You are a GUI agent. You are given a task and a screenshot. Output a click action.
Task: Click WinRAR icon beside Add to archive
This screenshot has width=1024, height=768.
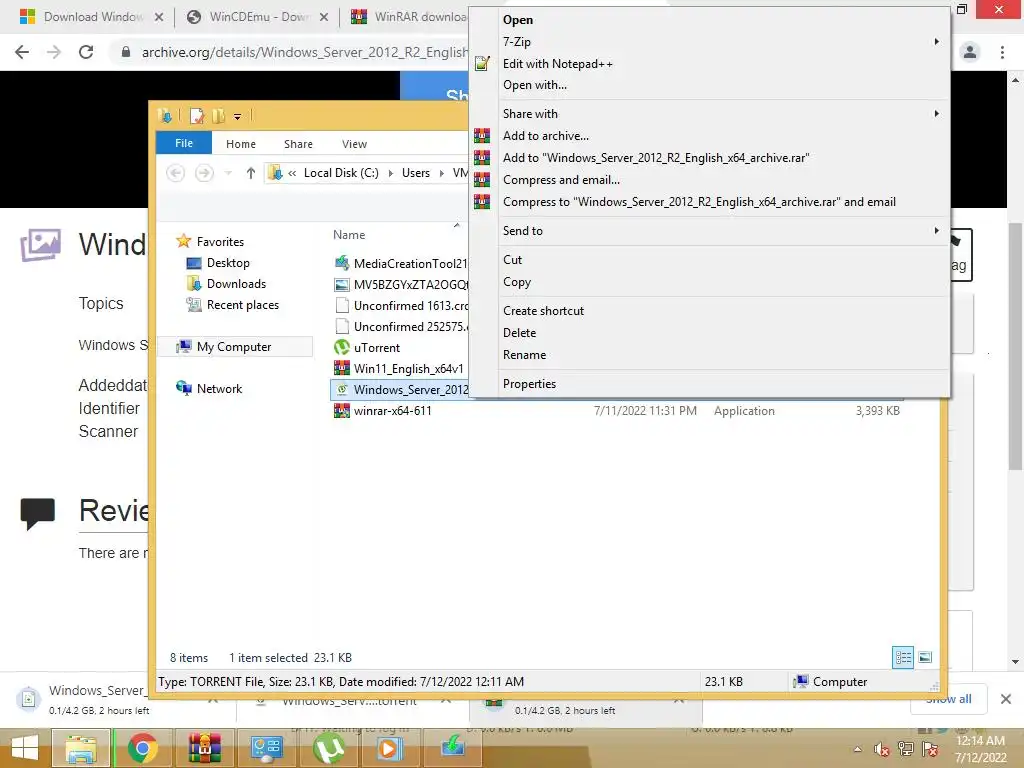tap(482, 136)
